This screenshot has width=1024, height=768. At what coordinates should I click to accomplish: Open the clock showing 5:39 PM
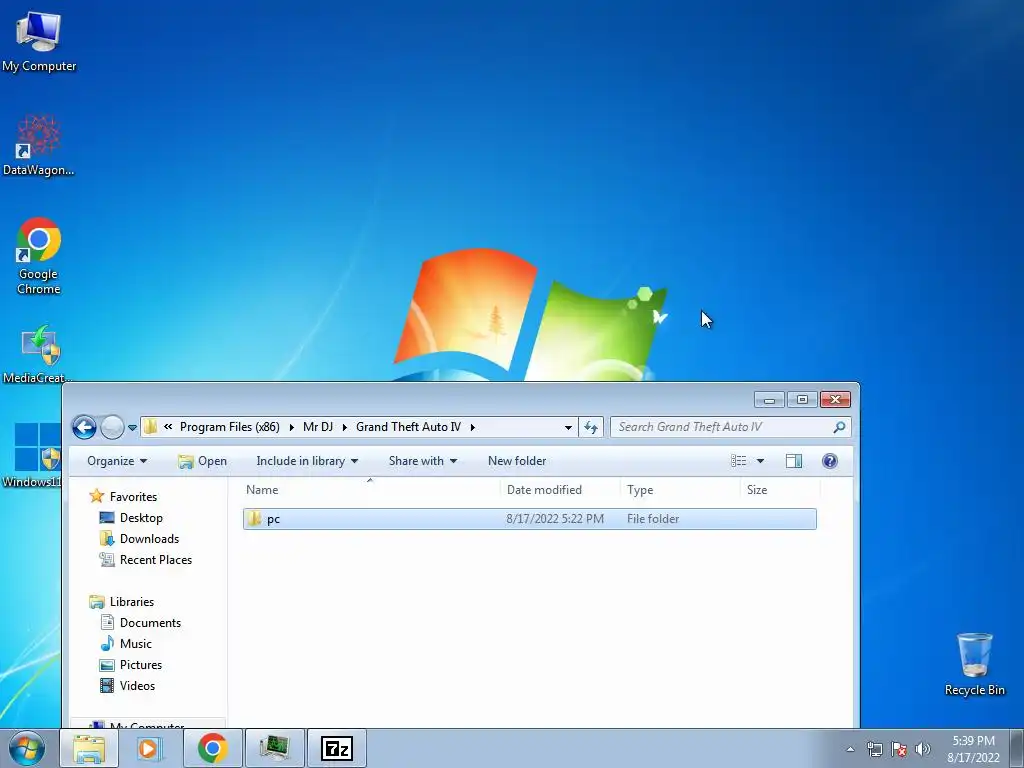[973, 749]
